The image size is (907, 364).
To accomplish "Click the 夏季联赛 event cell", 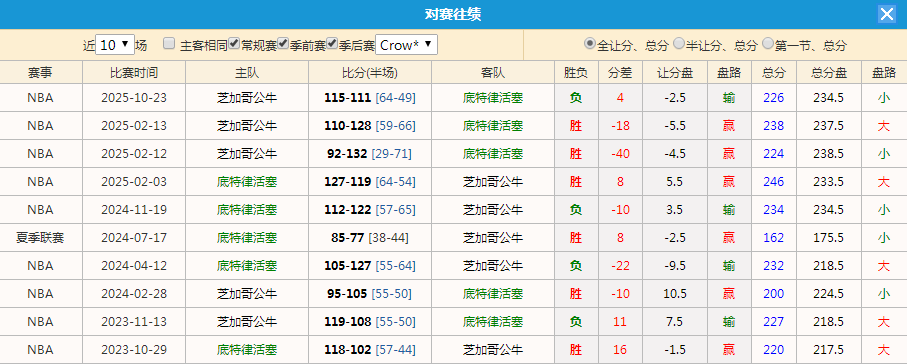I will click(40, 237).
